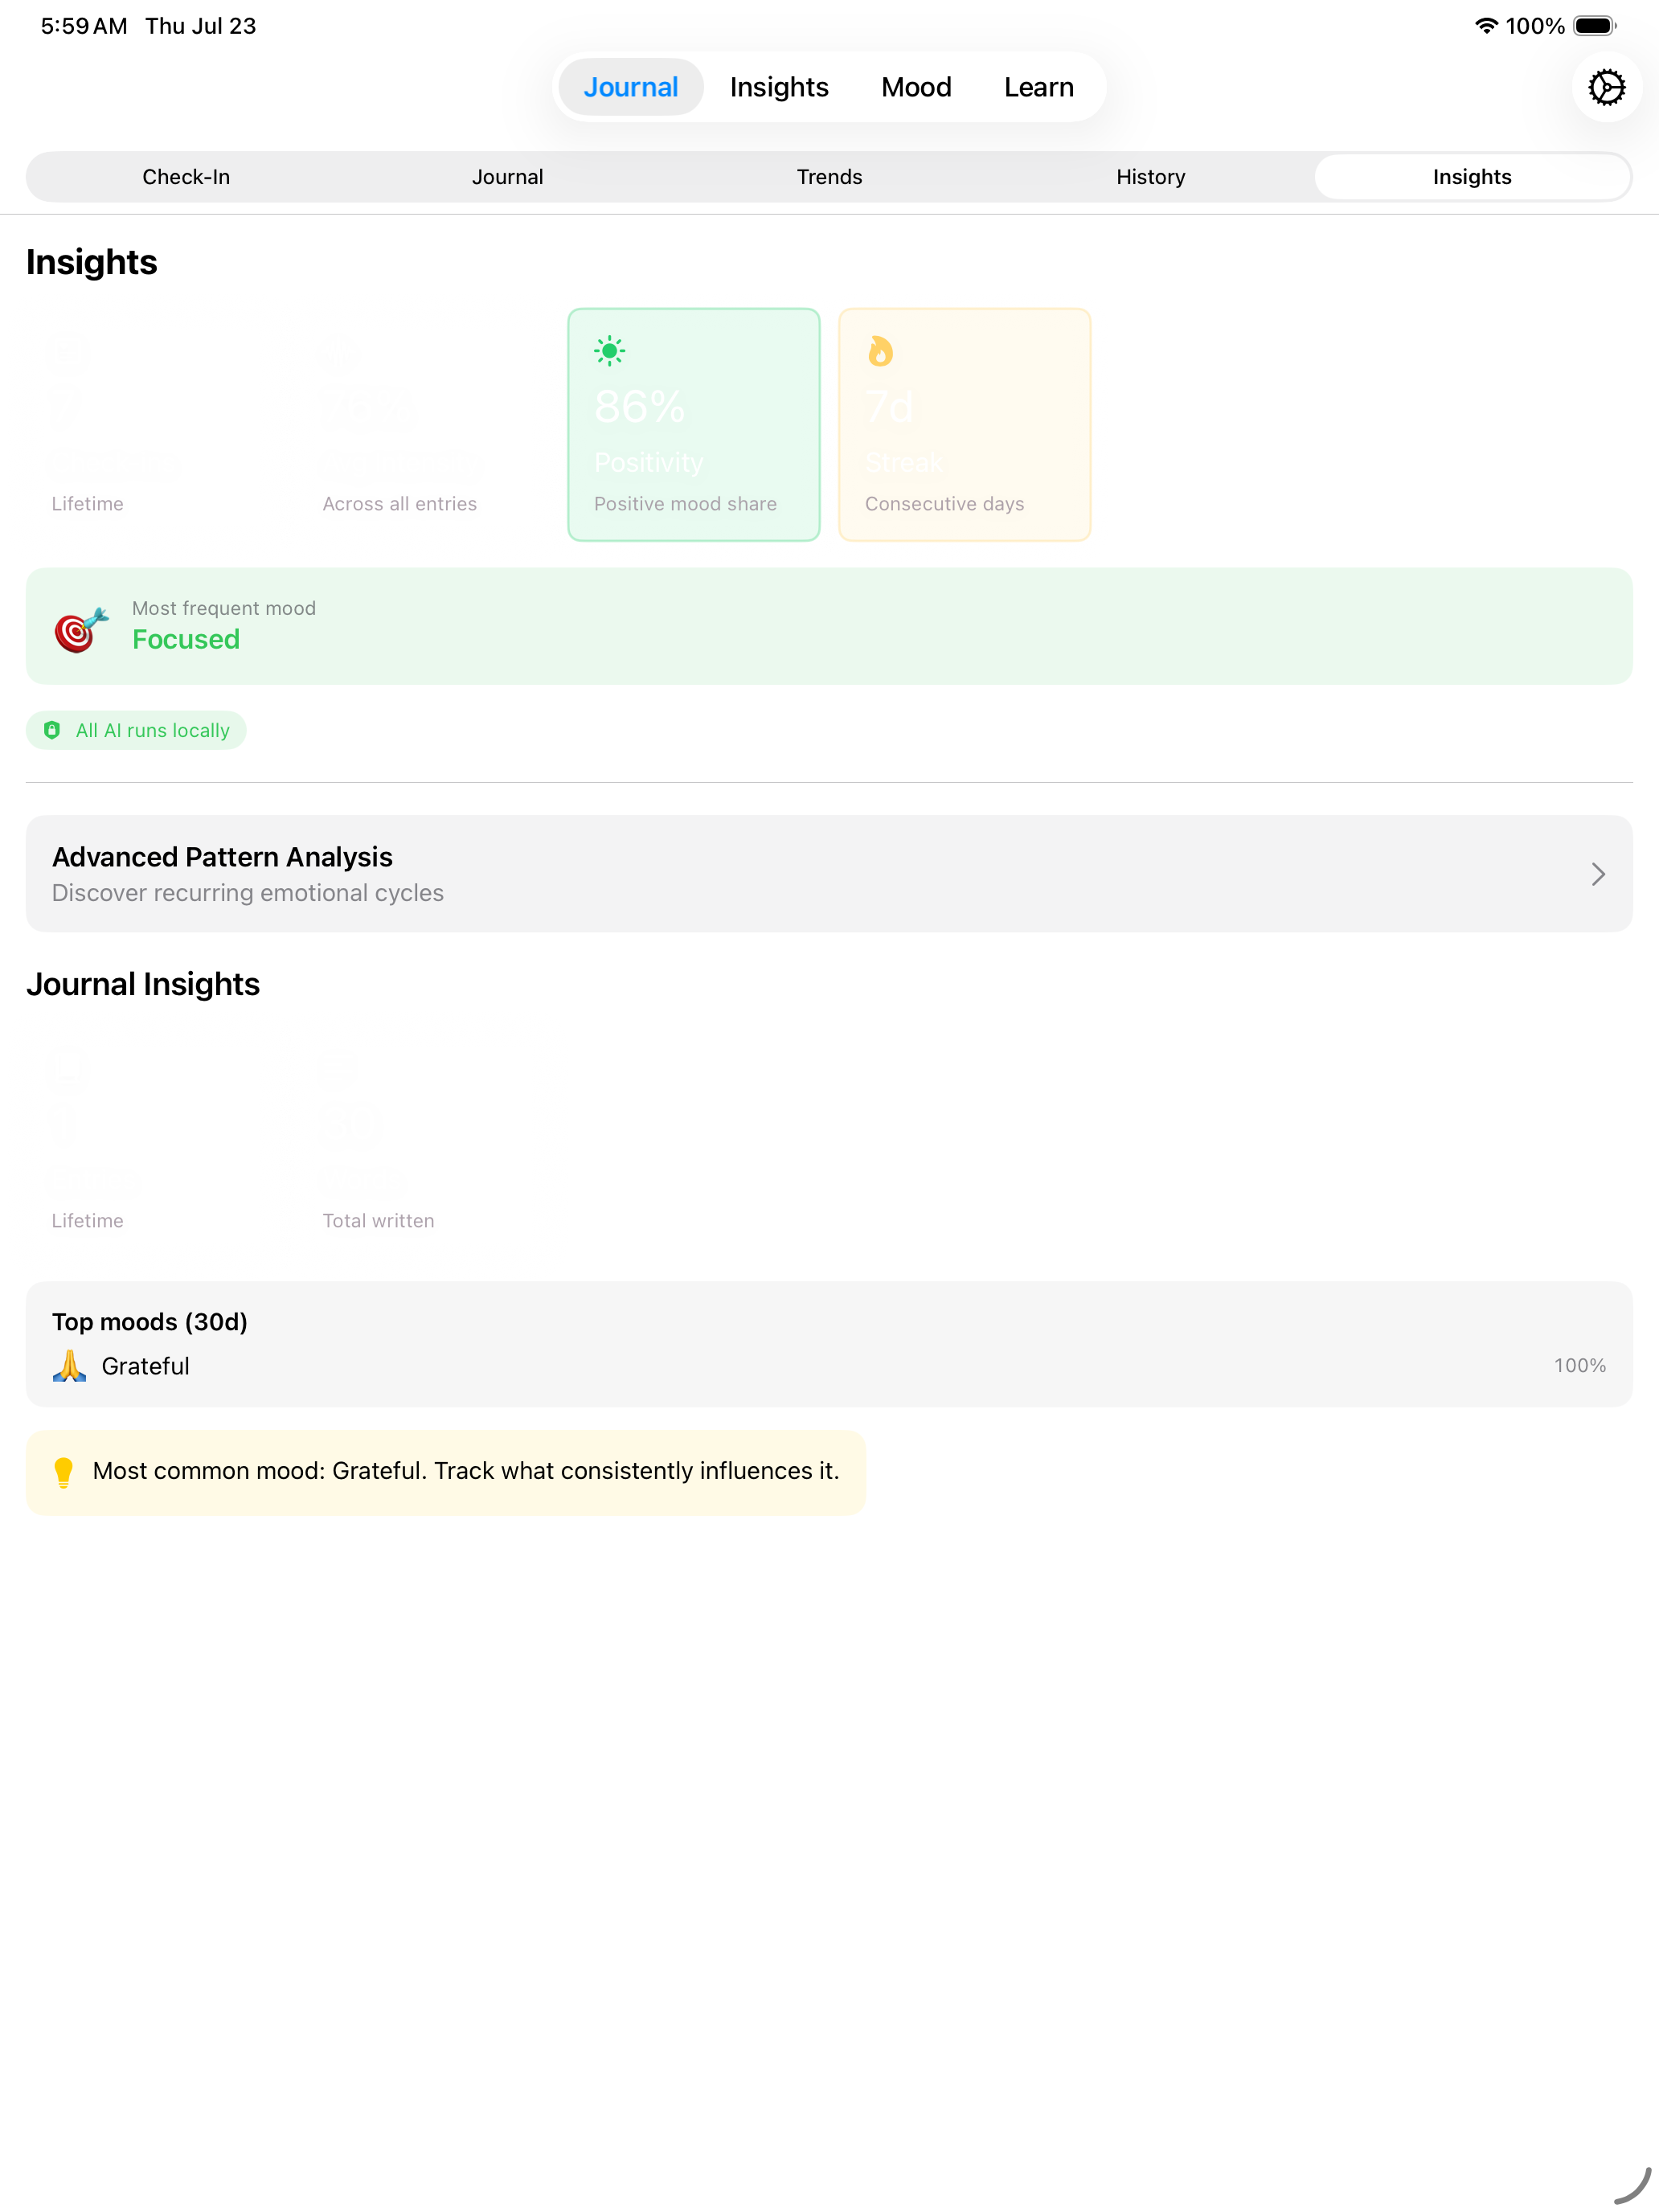Open the 86% Positivity card
This screenshot has height=2212, width=1659.
click(x=694, y=425)
